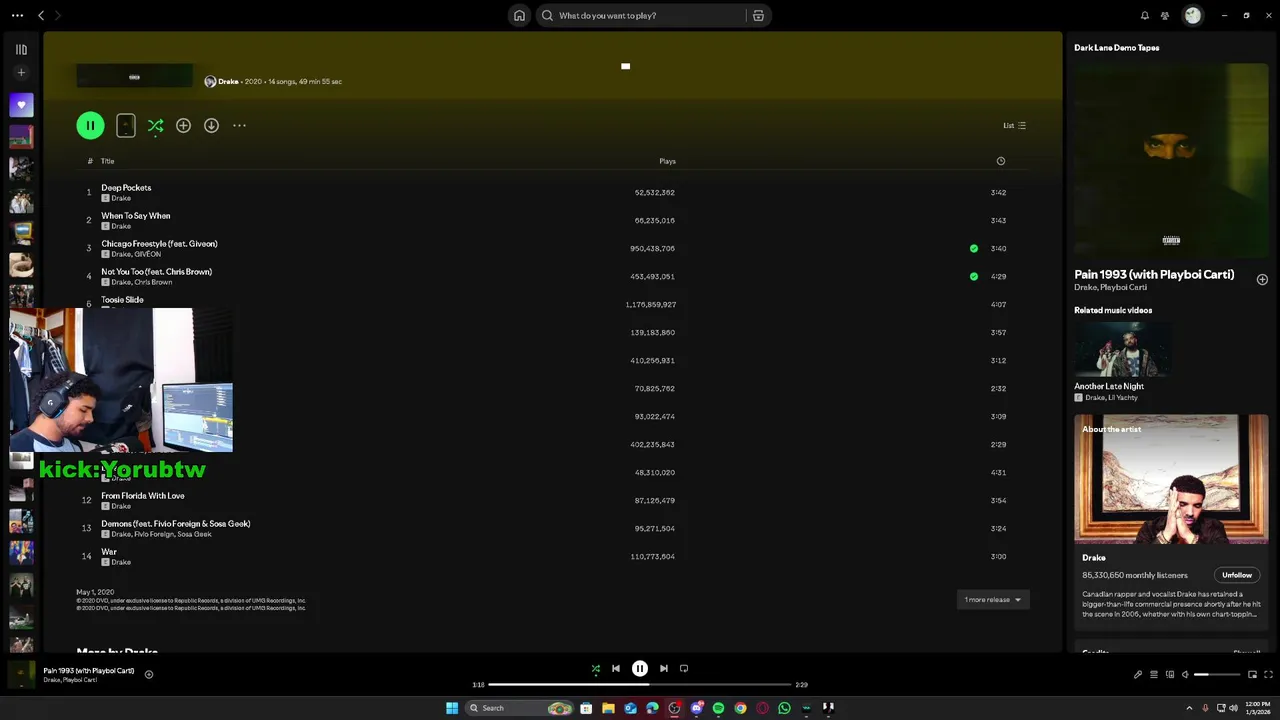This screenshot has width=1280, height=720.
Task: Open the notifications bell icon
Action: click(1145, 15)
